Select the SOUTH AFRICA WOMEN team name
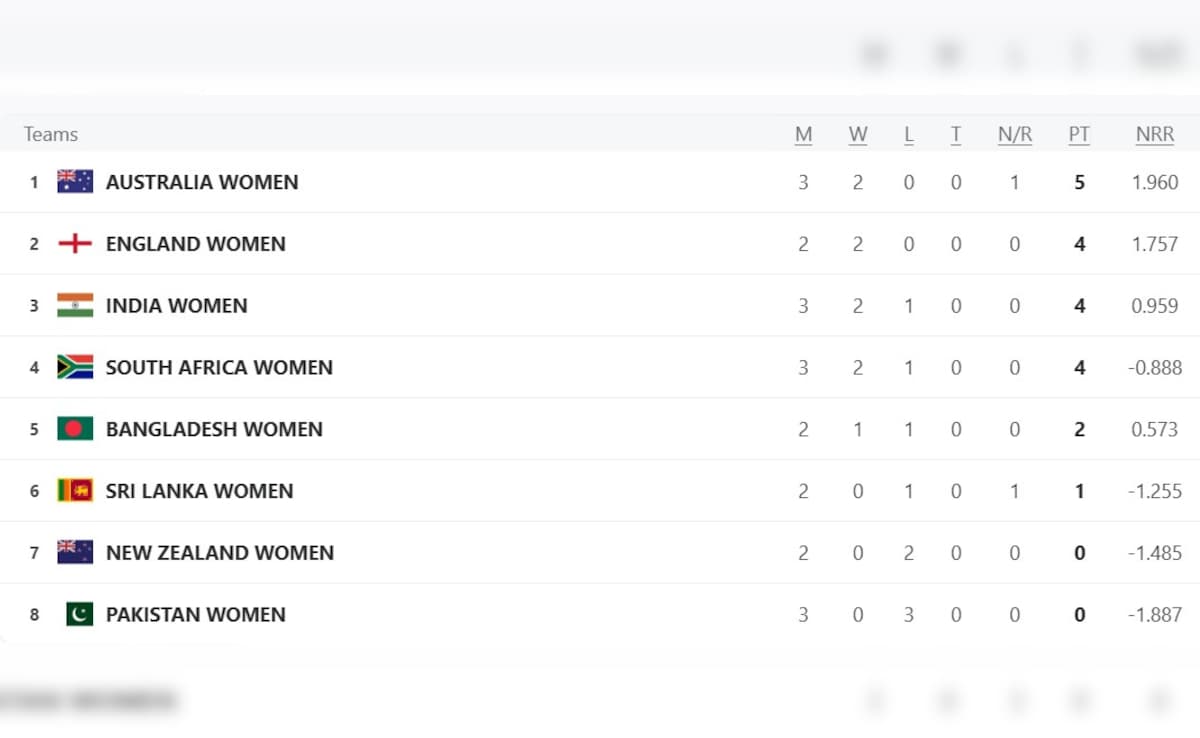1200x738 pixels. point(219,367)
